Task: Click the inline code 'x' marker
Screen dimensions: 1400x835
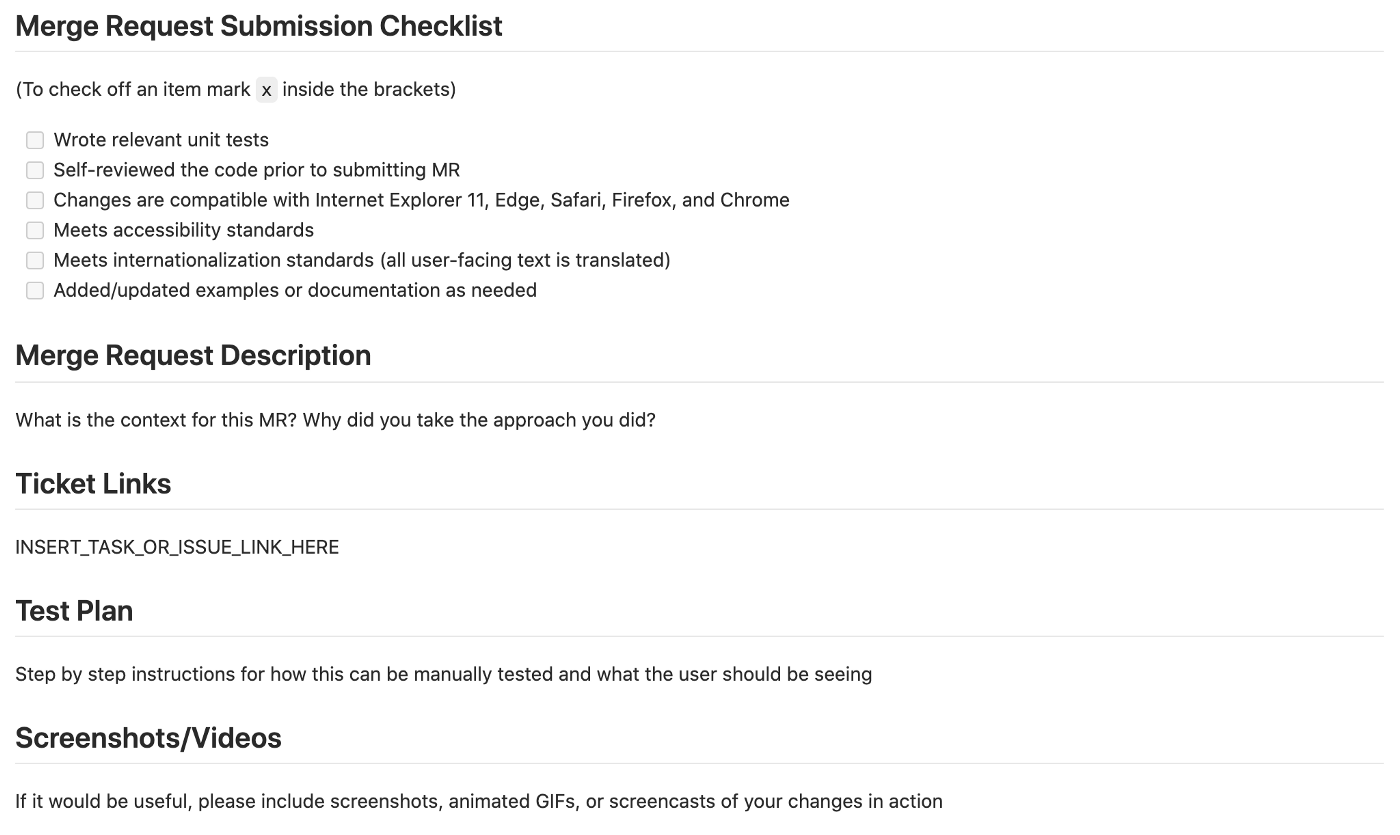Action: 266,90
